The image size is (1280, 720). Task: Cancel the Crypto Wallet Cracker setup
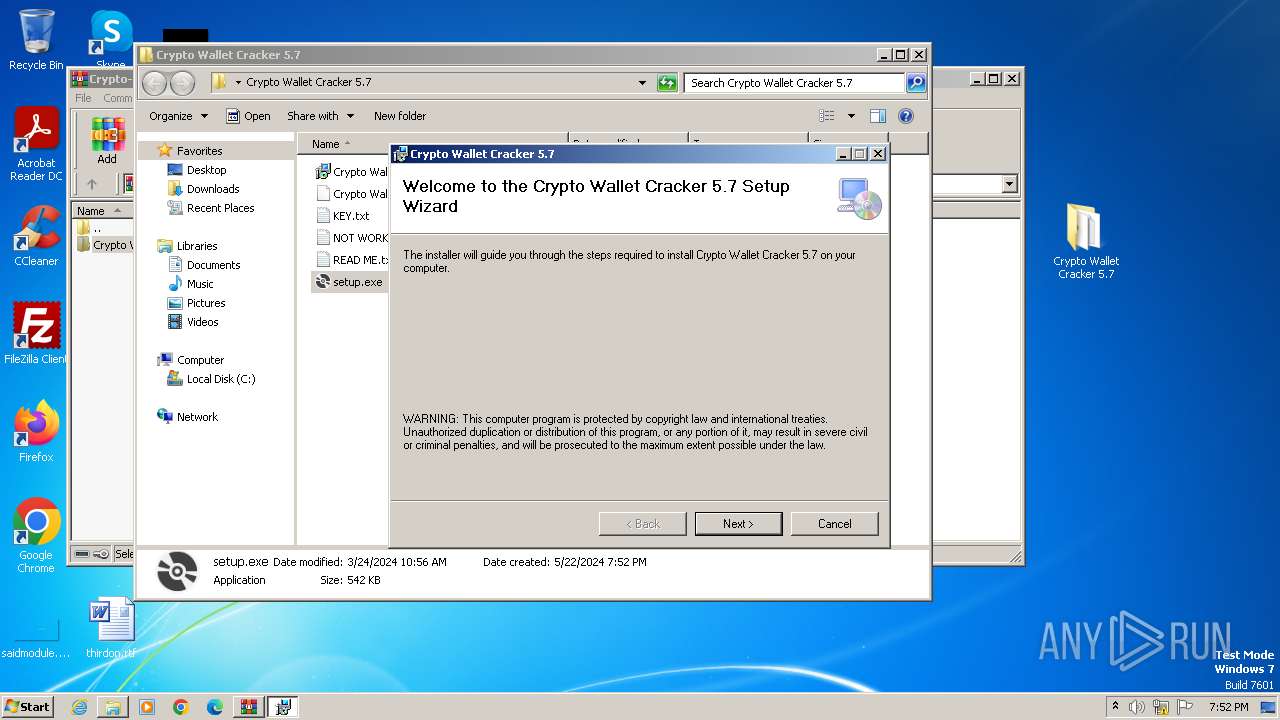[x=834, y=523]
